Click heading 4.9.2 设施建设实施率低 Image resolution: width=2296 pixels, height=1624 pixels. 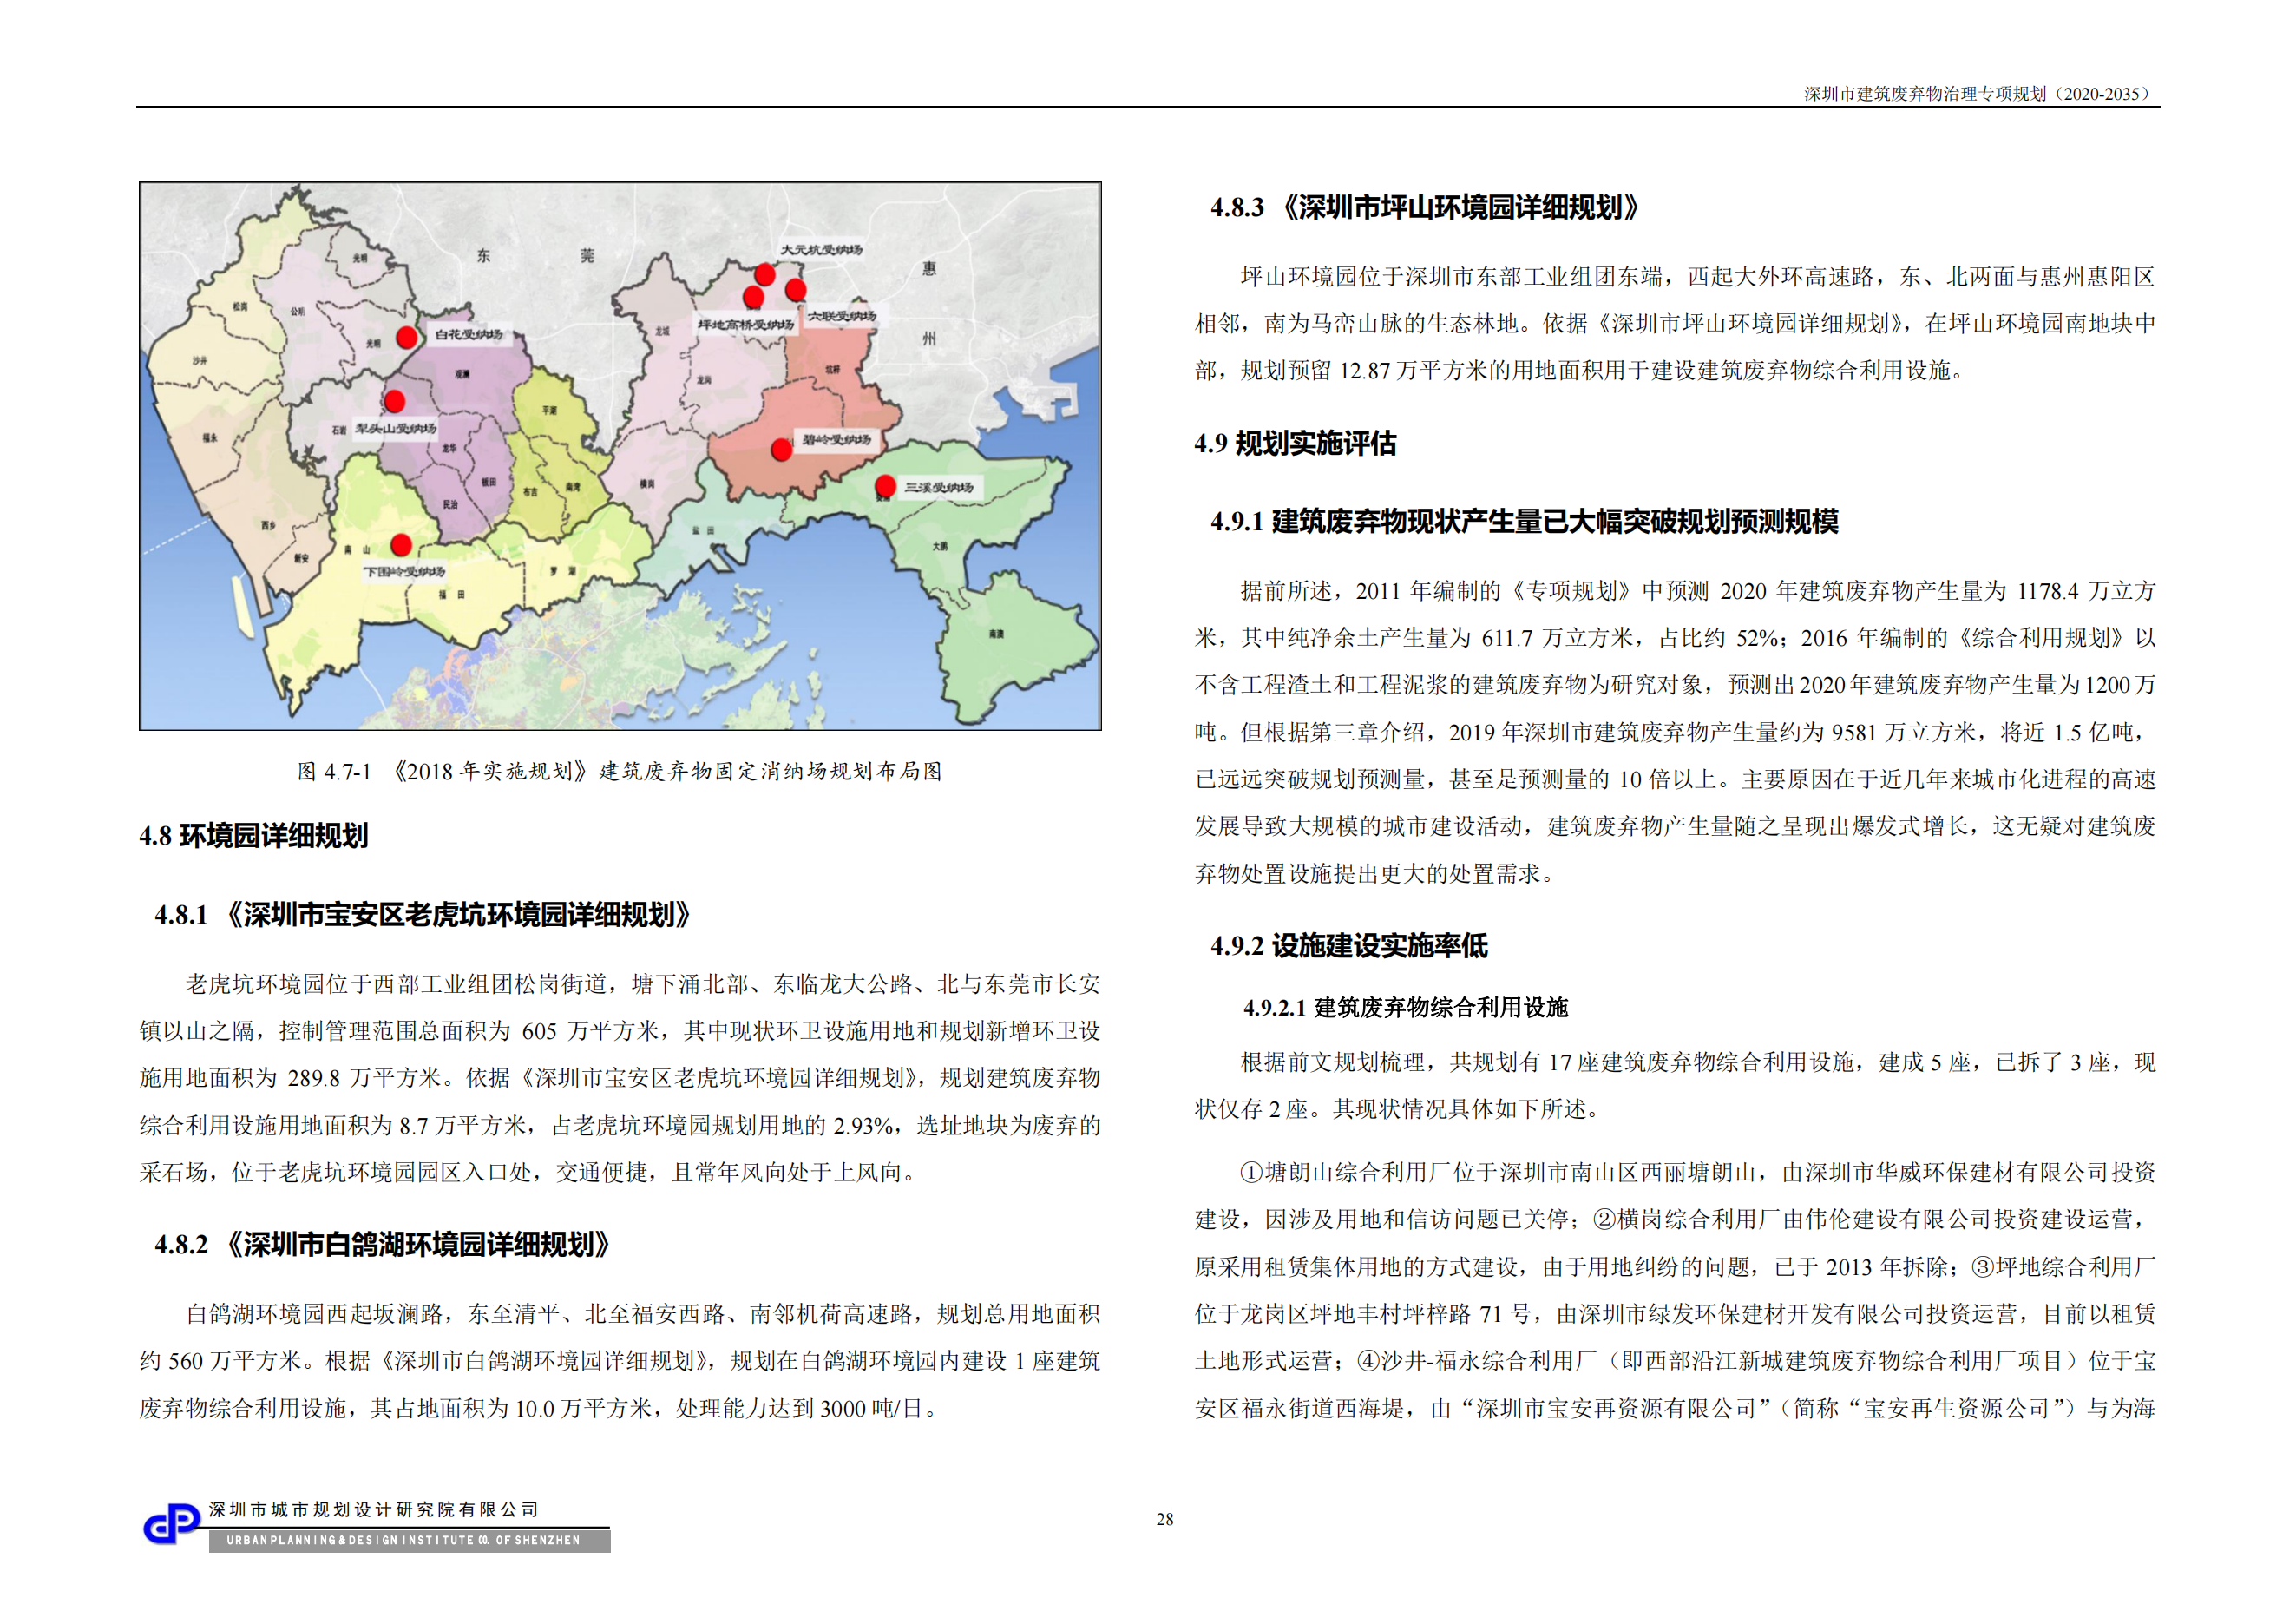coord(1349,946)
